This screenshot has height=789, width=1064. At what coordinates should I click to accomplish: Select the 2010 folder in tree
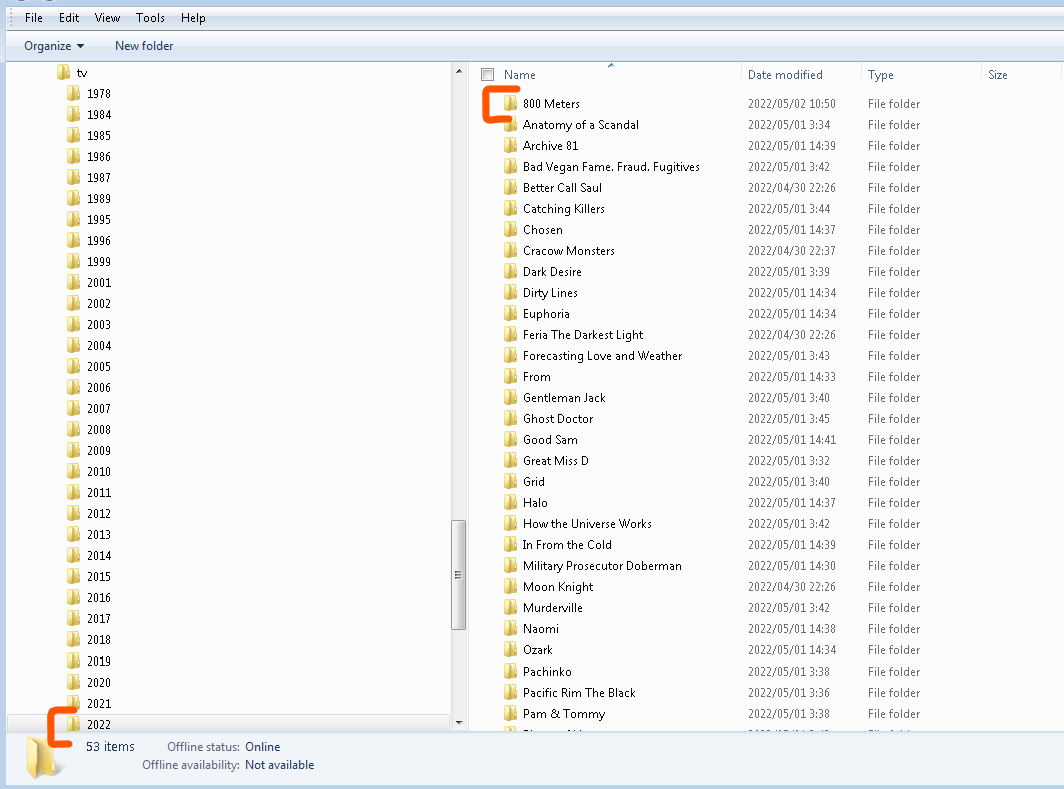[x=98, y=472]
